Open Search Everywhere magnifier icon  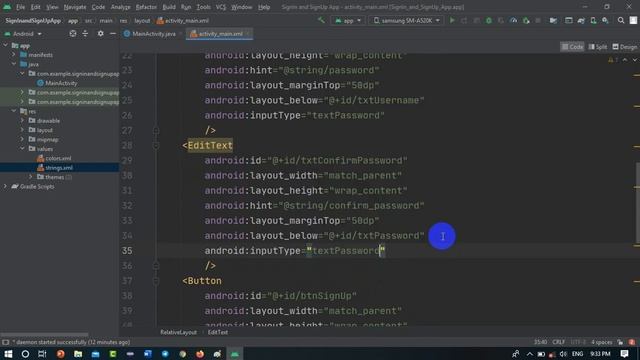coord(621,20)
